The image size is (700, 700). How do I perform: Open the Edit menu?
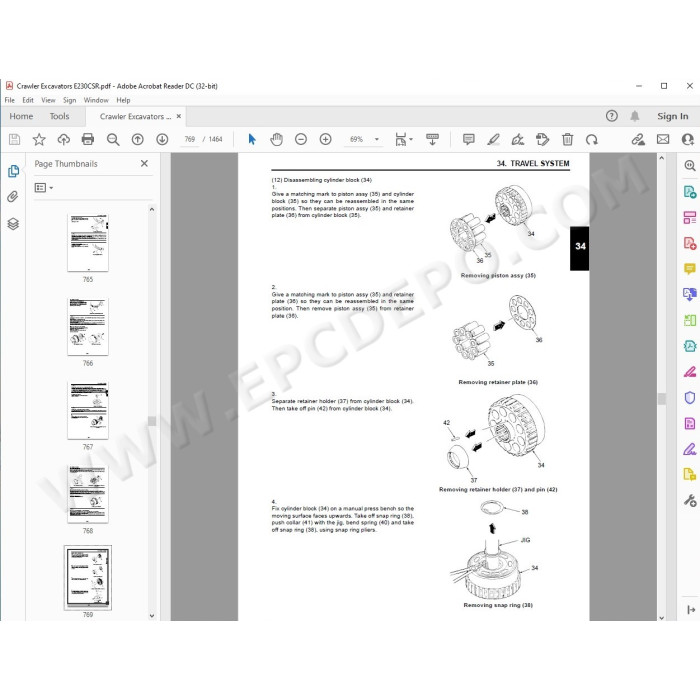(x=28, y=100)
